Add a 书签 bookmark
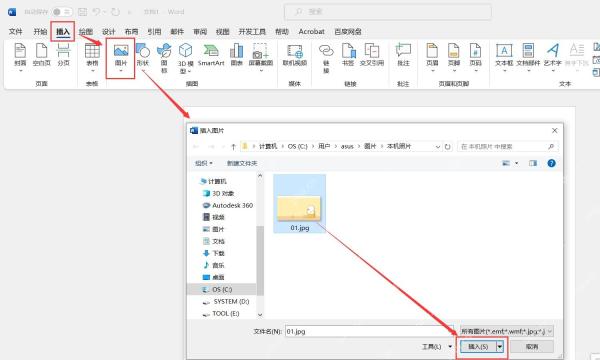600x360 pixels. click(x=348, y=55)
